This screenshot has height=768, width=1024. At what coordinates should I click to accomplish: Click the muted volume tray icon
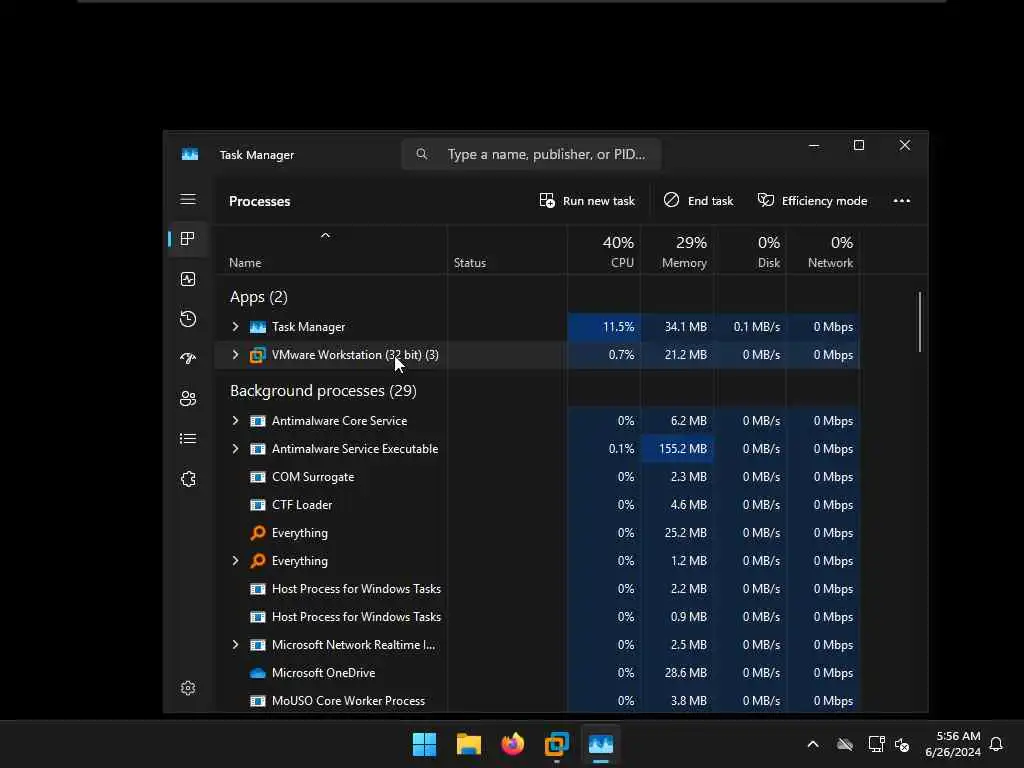[x=902, y=744]
